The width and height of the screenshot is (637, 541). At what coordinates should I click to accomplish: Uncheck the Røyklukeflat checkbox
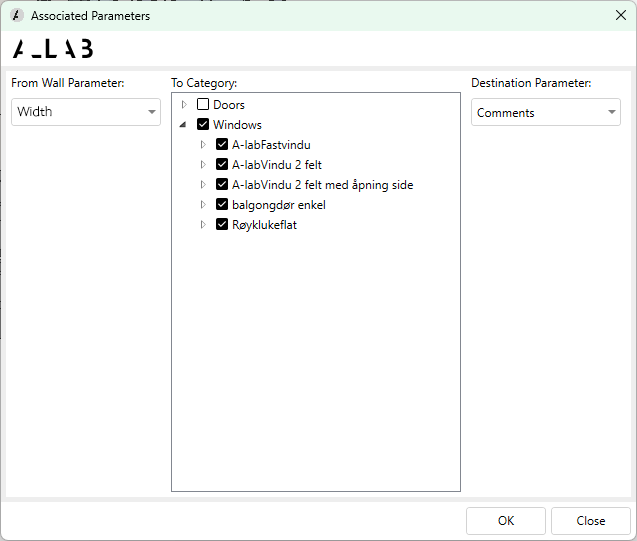tap(222, 225)
